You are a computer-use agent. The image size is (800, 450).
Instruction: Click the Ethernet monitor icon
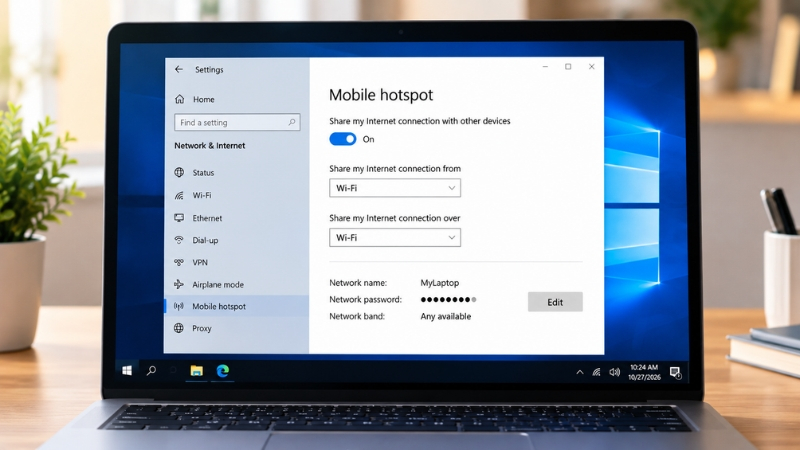(x=179, y=218)
